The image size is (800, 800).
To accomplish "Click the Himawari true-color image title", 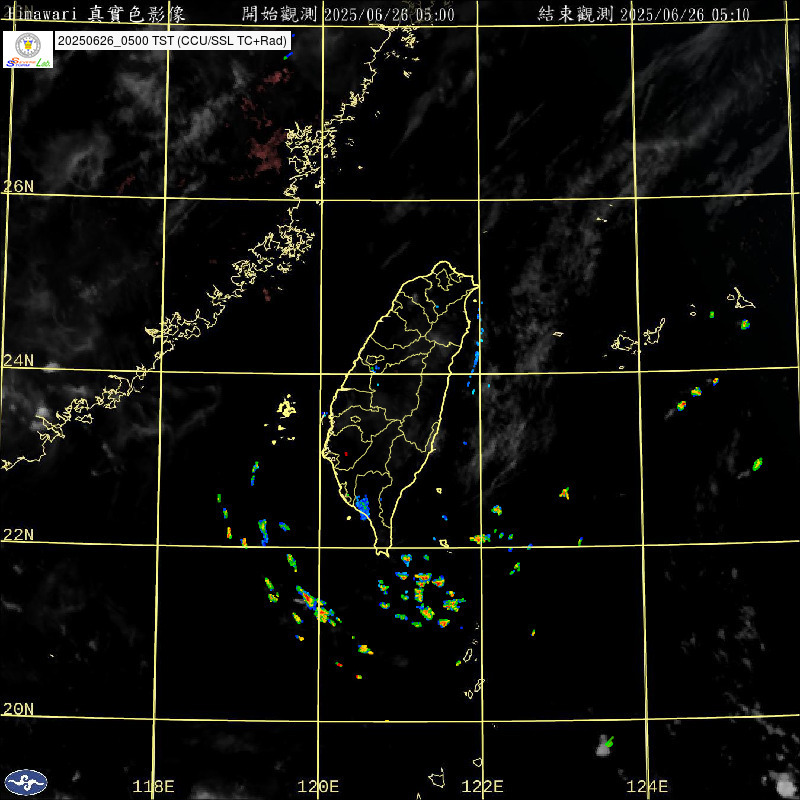I will pos(96,14).
